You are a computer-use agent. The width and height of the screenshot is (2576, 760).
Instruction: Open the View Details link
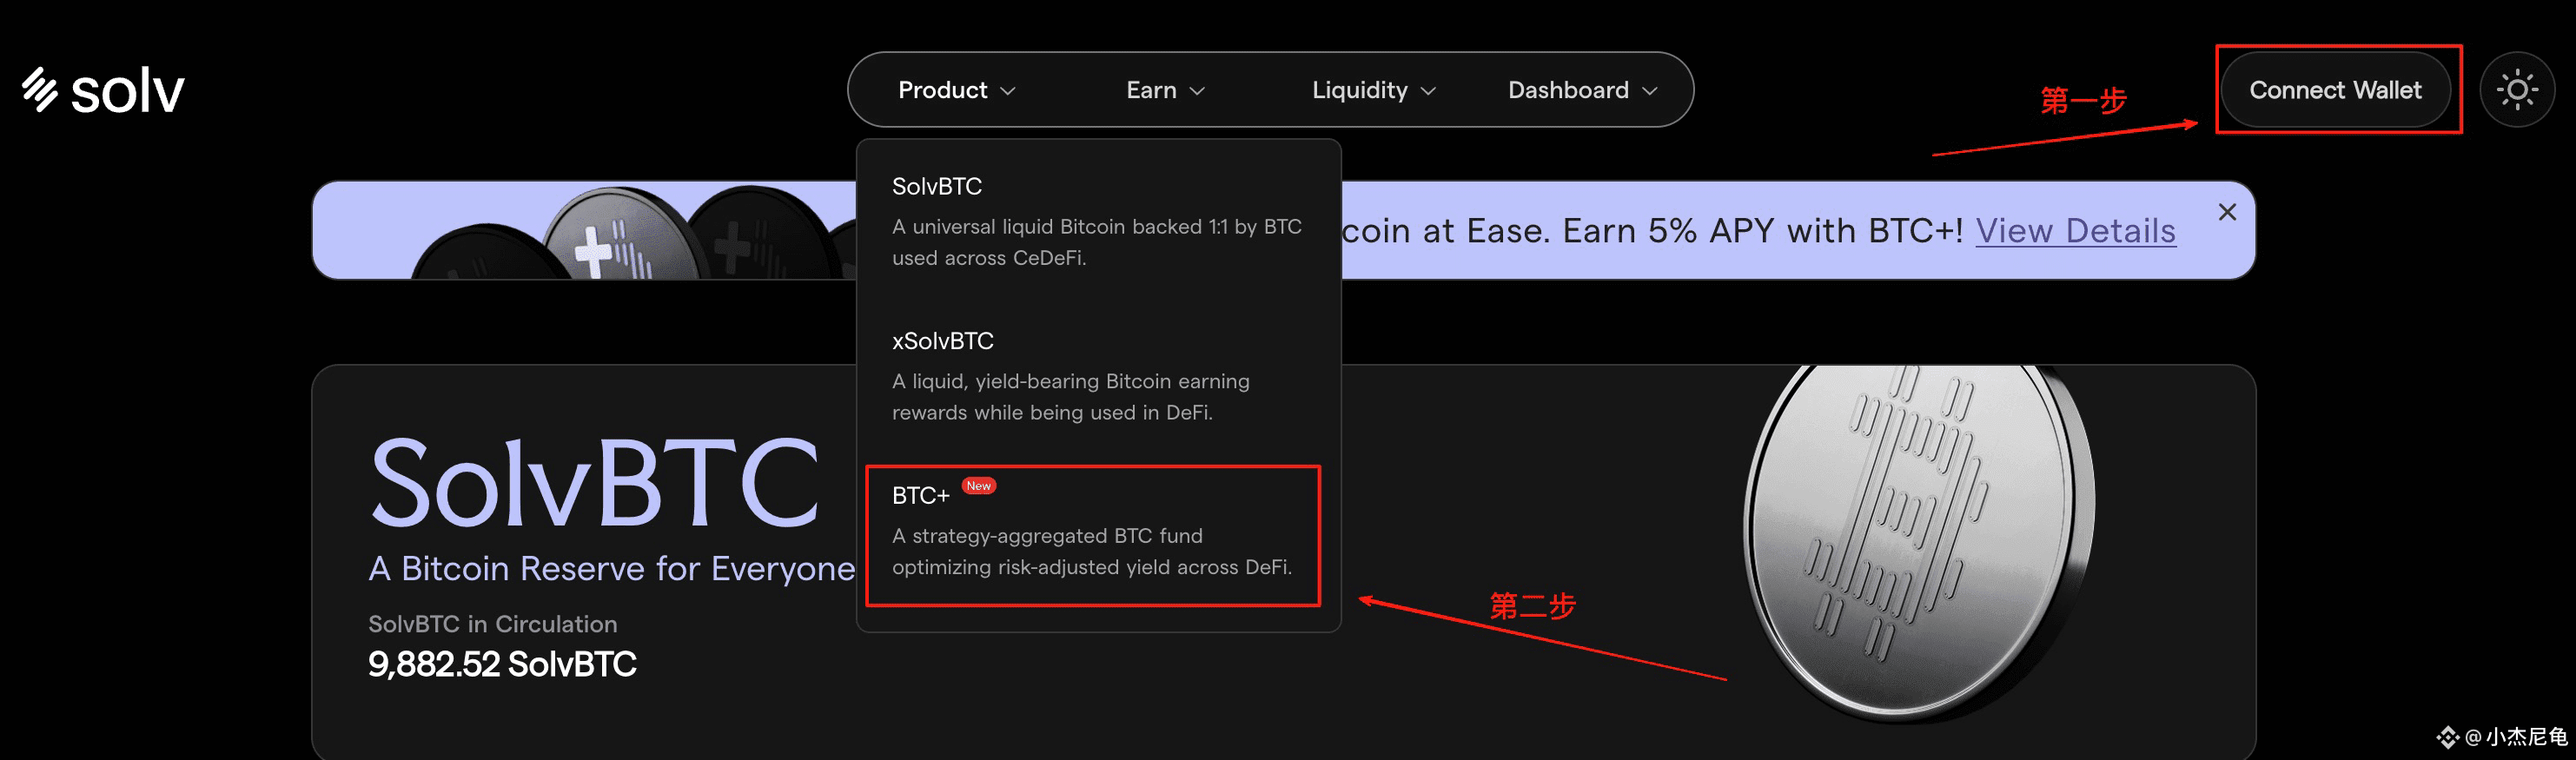click(2075, 231)
